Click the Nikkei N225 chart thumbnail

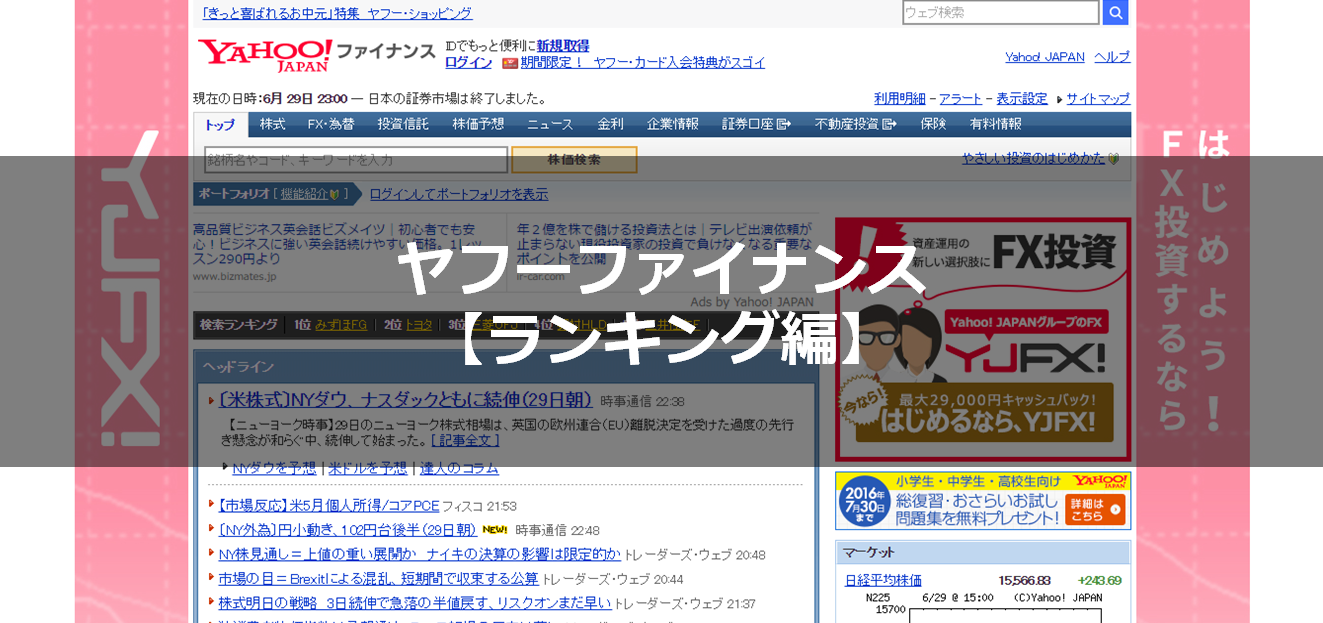[983, 607]
